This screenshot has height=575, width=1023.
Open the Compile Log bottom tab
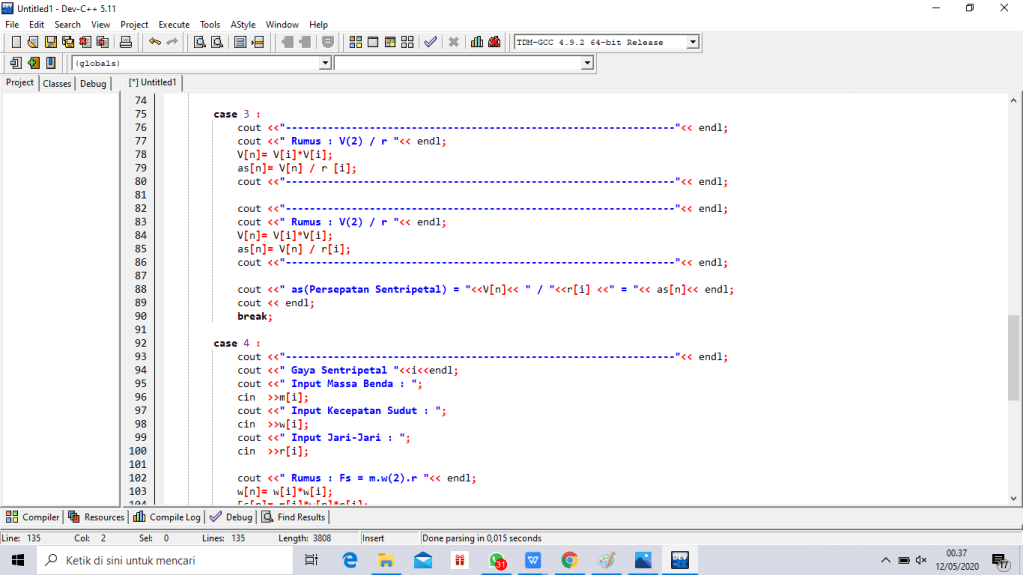click(x=168, y=517)
